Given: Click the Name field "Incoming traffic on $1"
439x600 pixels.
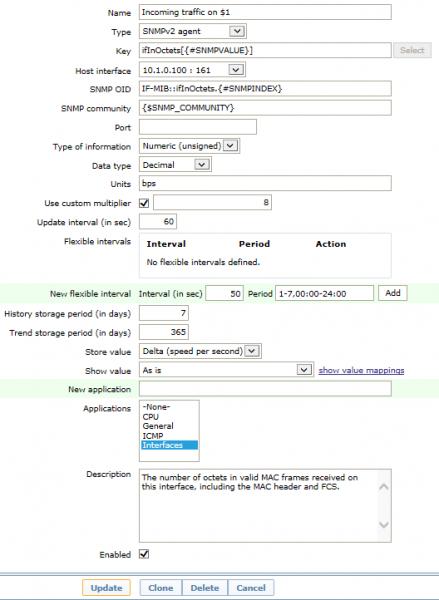Looking at the screenshot, I should pos(265,12).
